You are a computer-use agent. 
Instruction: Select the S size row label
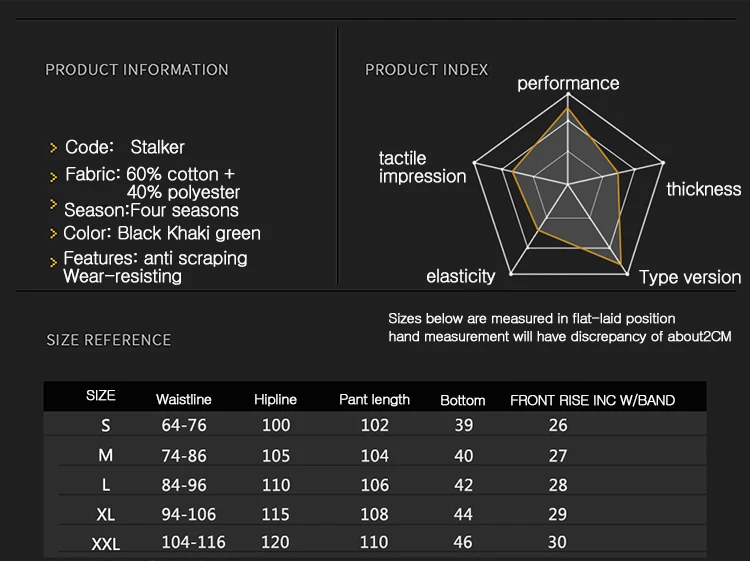[105, 425]
